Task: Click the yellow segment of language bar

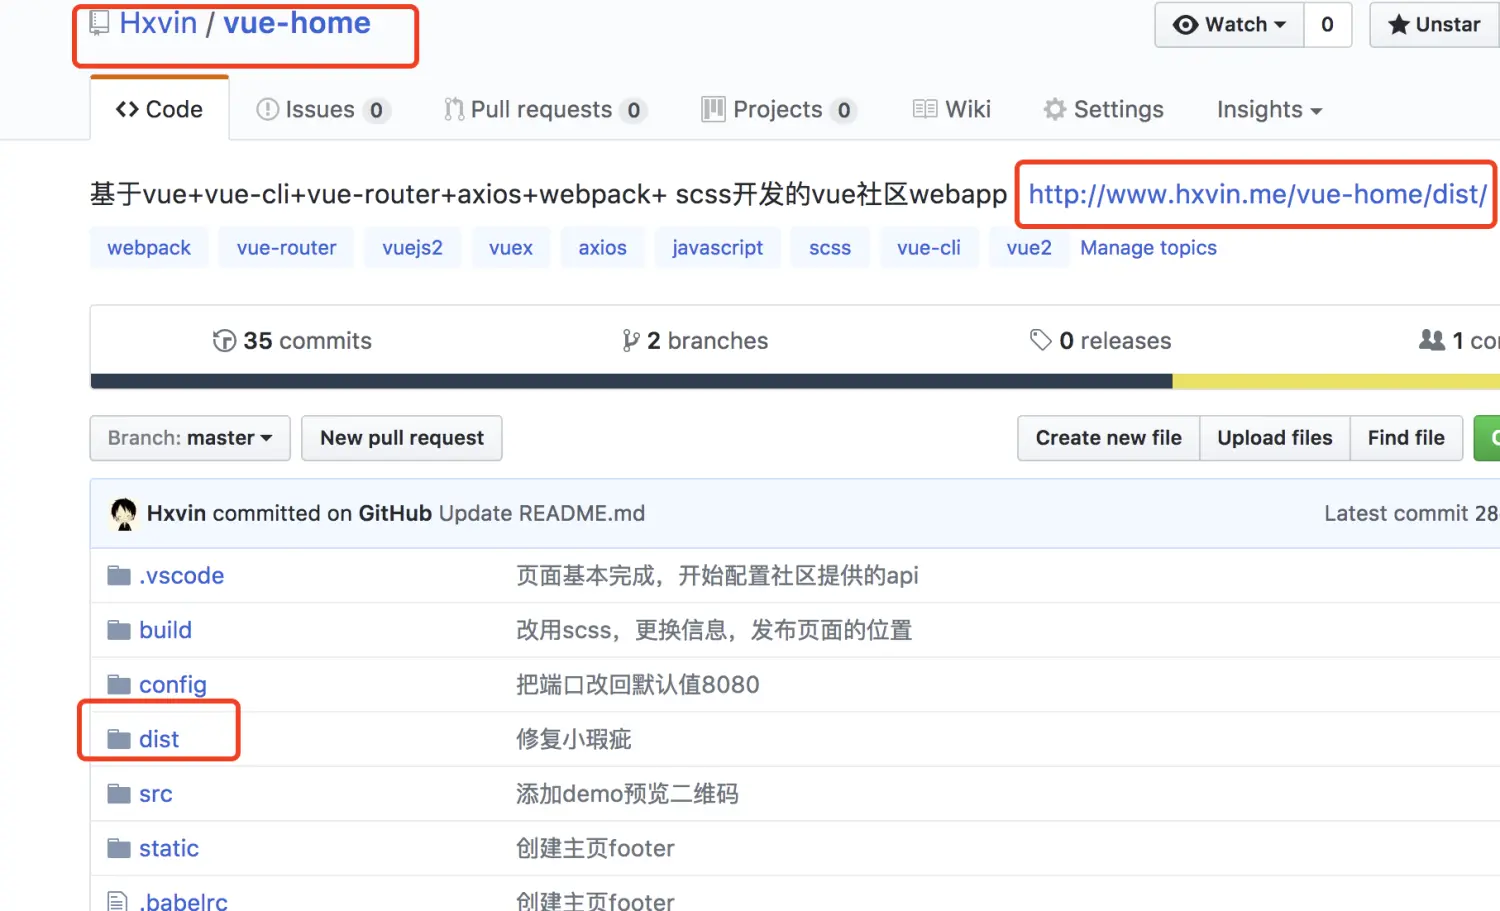Action: click(1336, 381)
